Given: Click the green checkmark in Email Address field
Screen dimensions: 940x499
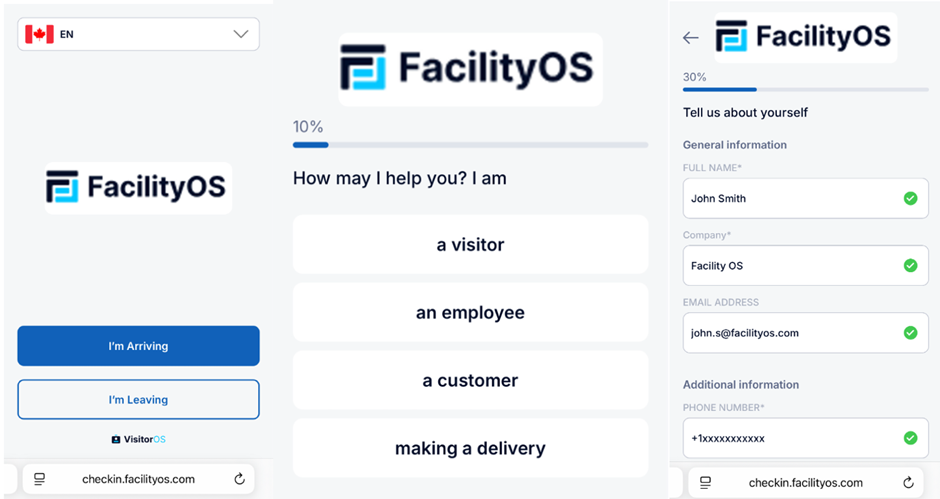Looking at the screenshot, I should [910, 332].
